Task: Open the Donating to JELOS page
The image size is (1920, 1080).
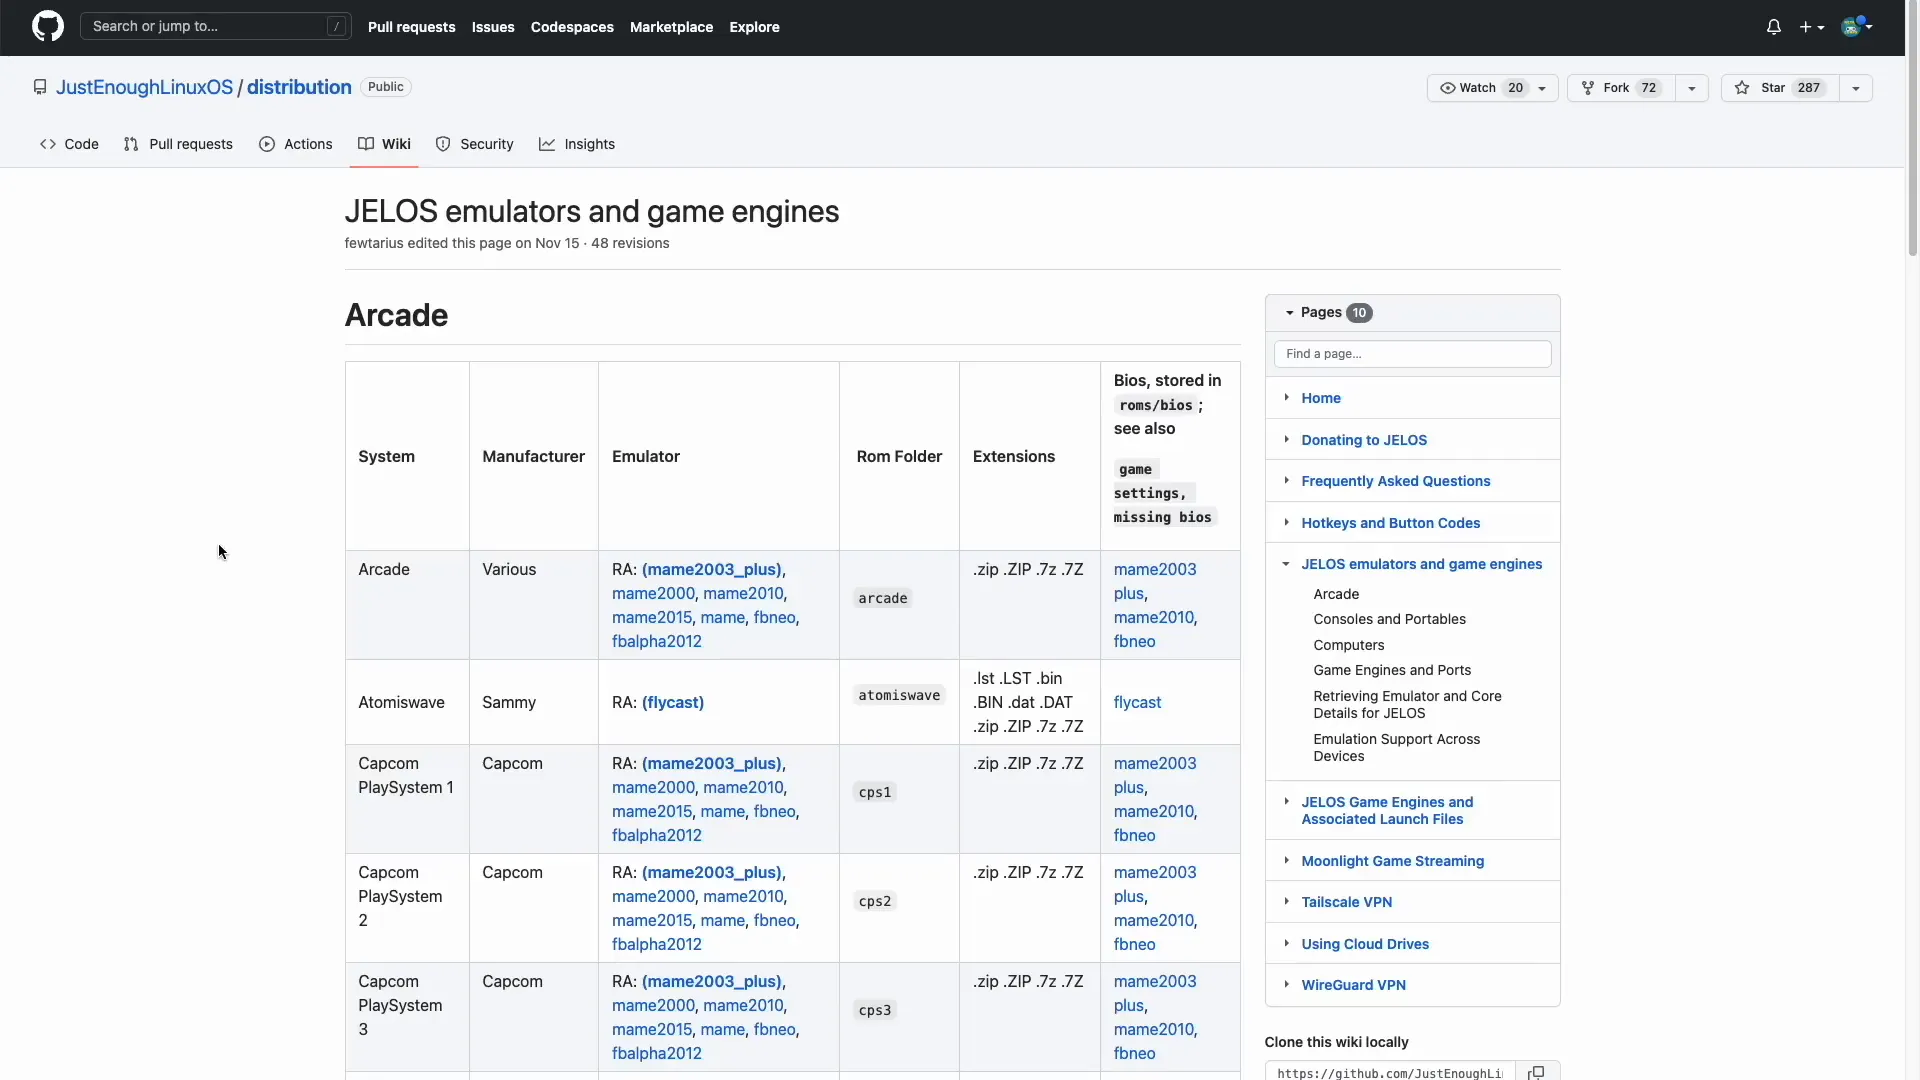Action: 1363,440
